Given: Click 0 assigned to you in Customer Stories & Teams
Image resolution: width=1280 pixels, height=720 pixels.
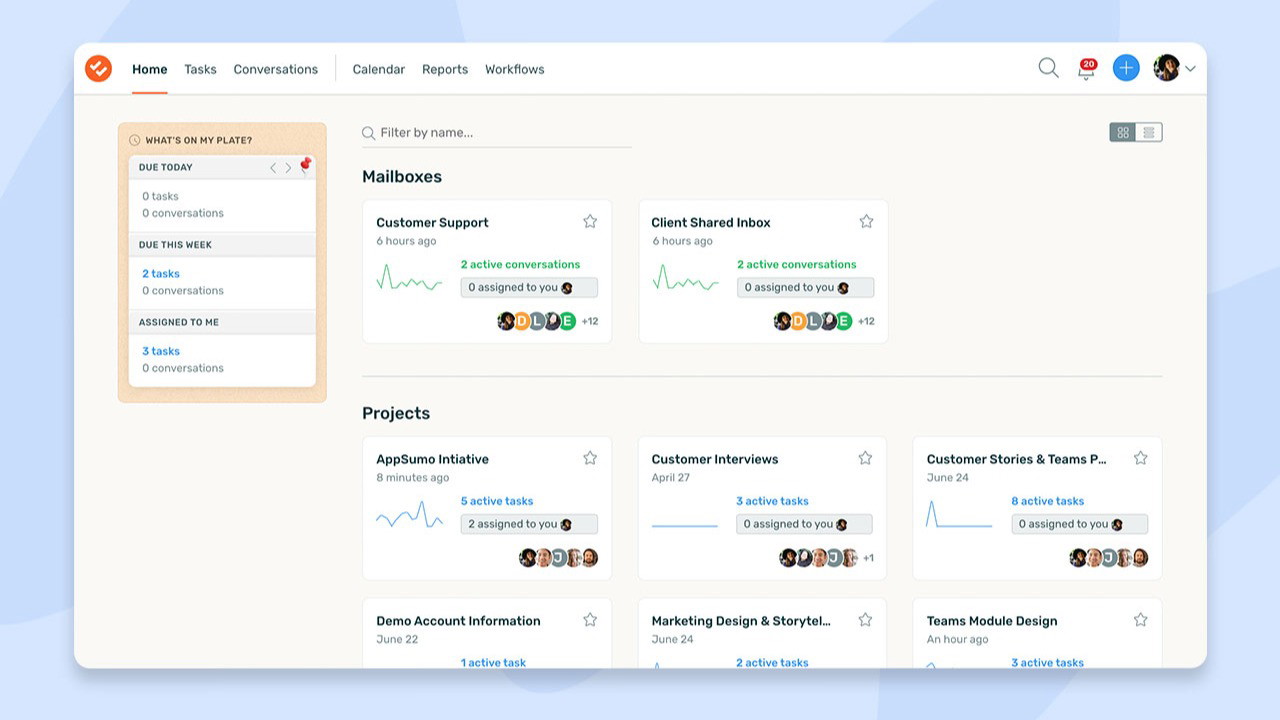Looking at the screenshot, I should click(x=1079, y=524).
